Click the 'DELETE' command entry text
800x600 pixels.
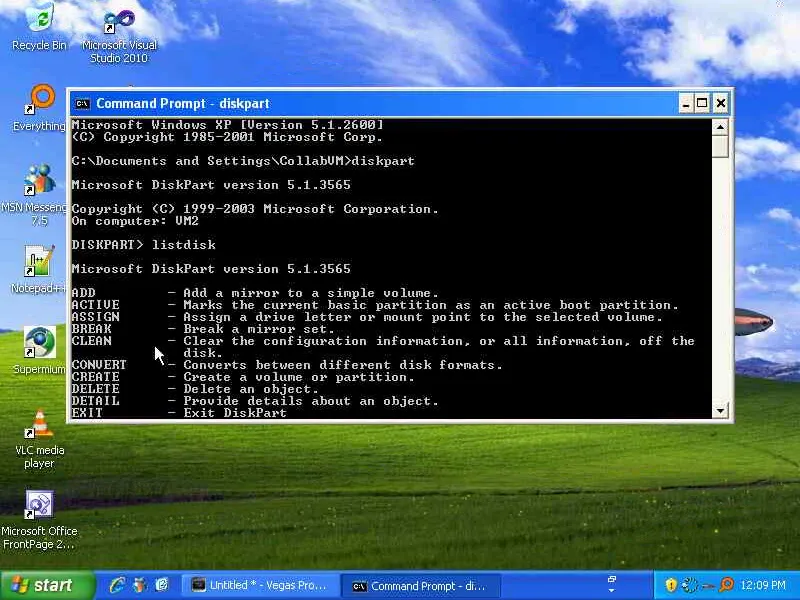click(x=95, y=389)
